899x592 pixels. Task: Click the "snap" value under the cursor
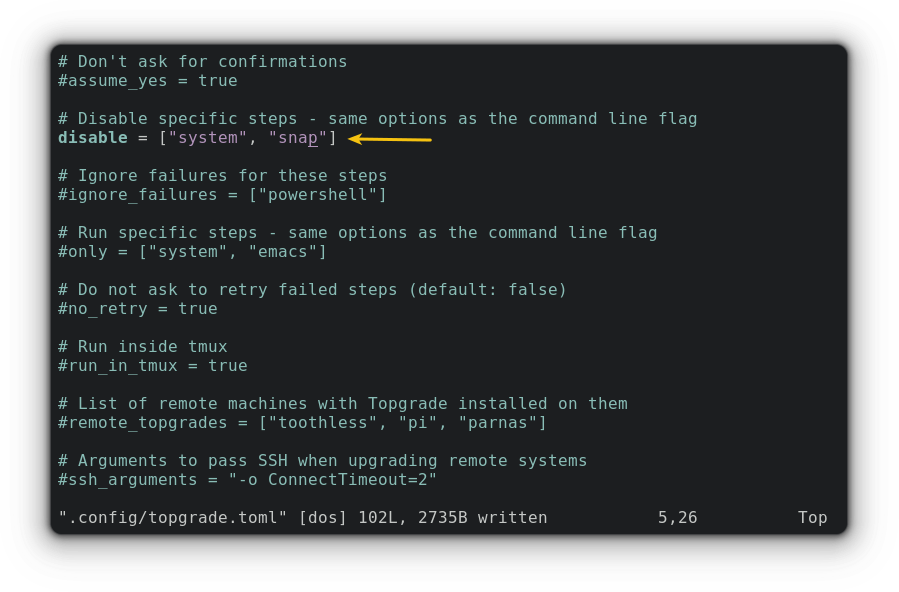(x=297, y=137)
